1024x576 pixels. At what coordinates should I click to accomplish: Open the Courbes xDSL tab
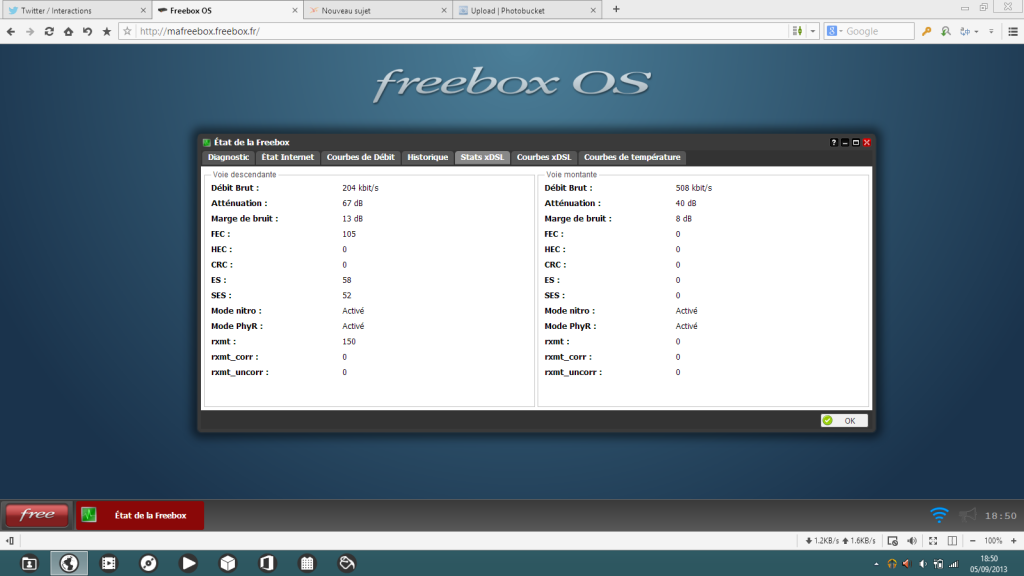(544, 157)
